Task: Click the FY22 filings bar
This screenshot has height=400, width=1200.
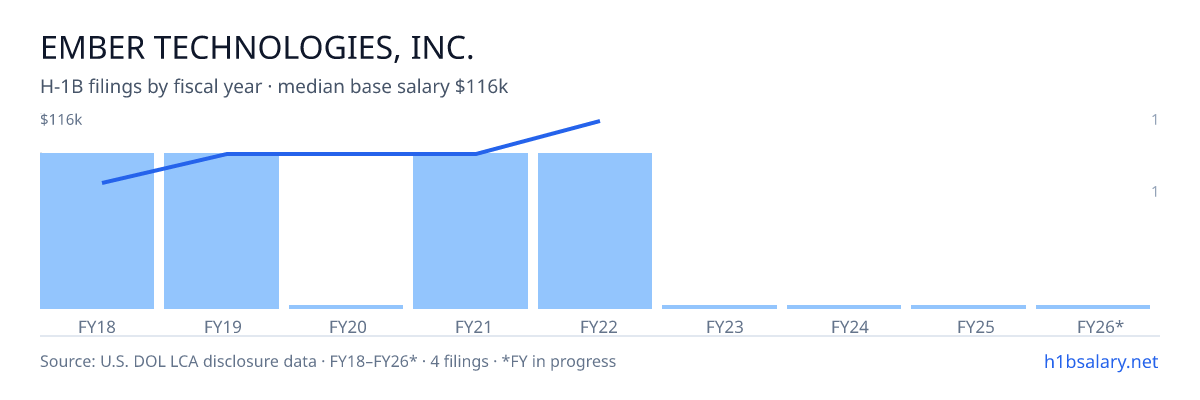Action: coord(595,231)
